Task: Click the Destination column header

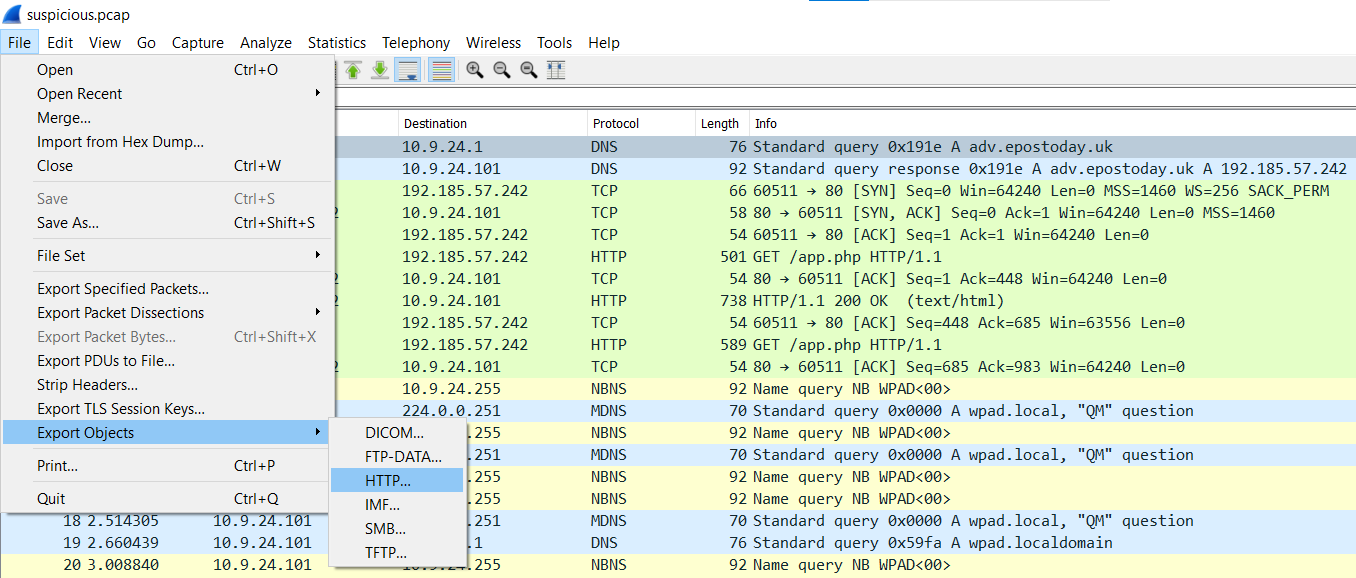Action: click(x=435, y=124)
